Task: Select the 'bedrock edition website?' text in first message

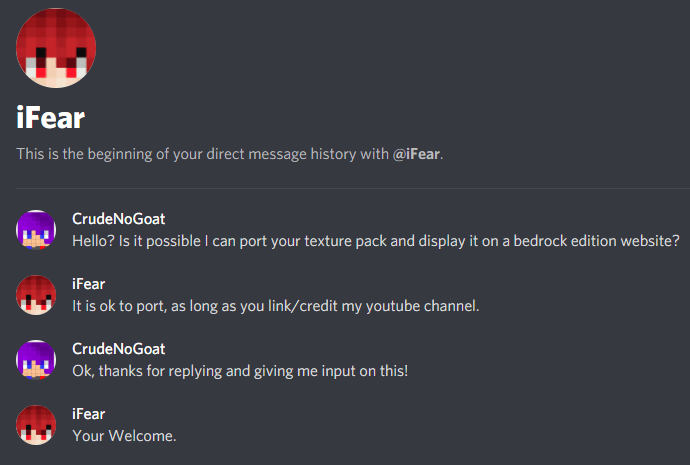Action: 597,241
